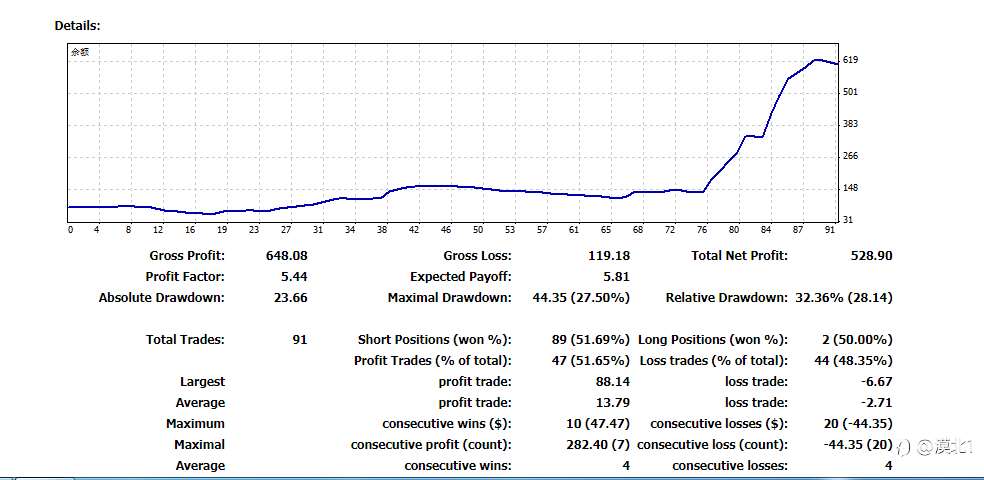
Task: Click the 5.81 expected payoff value
Action: tap(616, 277)
